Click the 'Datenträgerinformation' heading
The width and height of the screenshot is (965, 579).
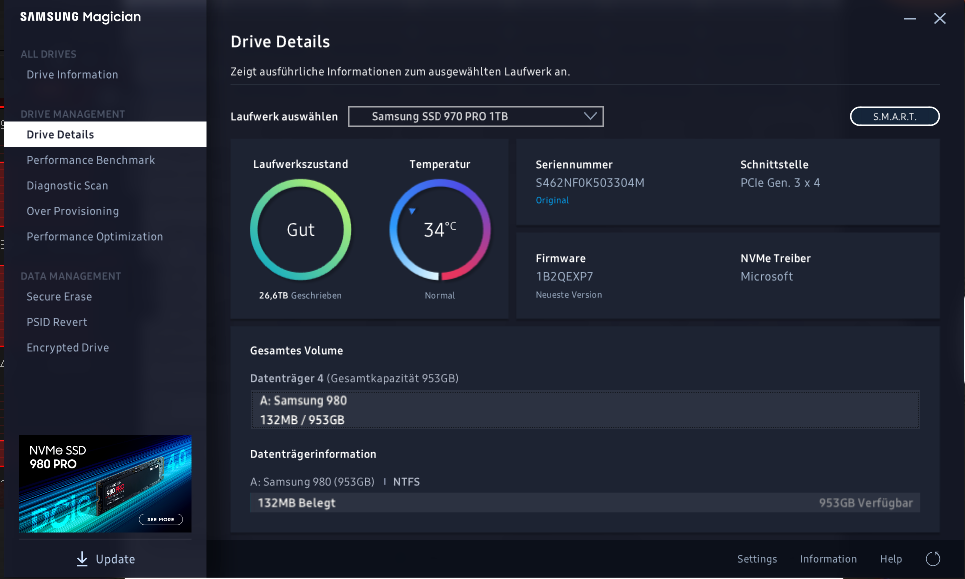[x=313, y=454]
